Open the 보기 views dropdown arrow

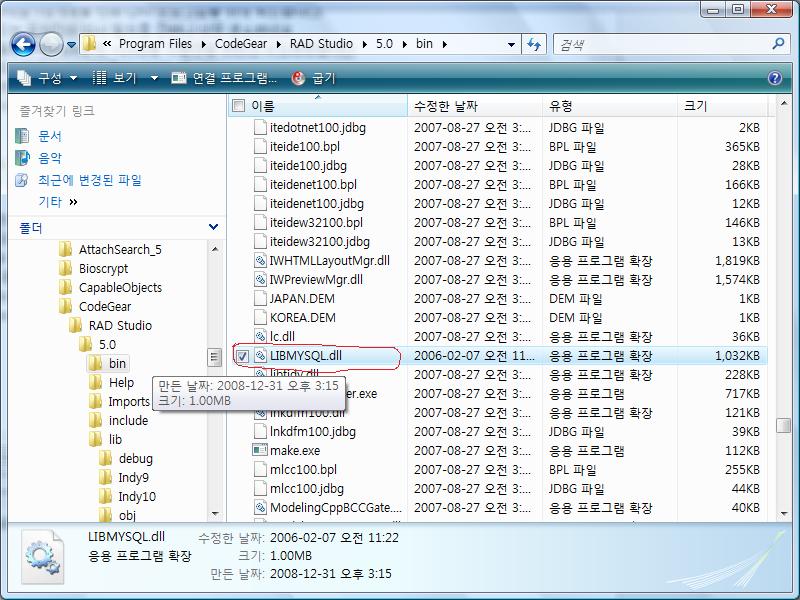(154, 78)
